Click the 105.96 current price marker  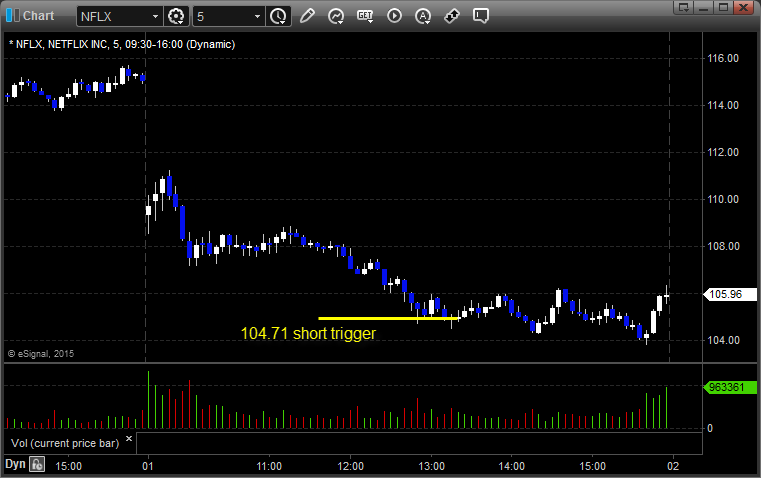(x=724, y=295)
